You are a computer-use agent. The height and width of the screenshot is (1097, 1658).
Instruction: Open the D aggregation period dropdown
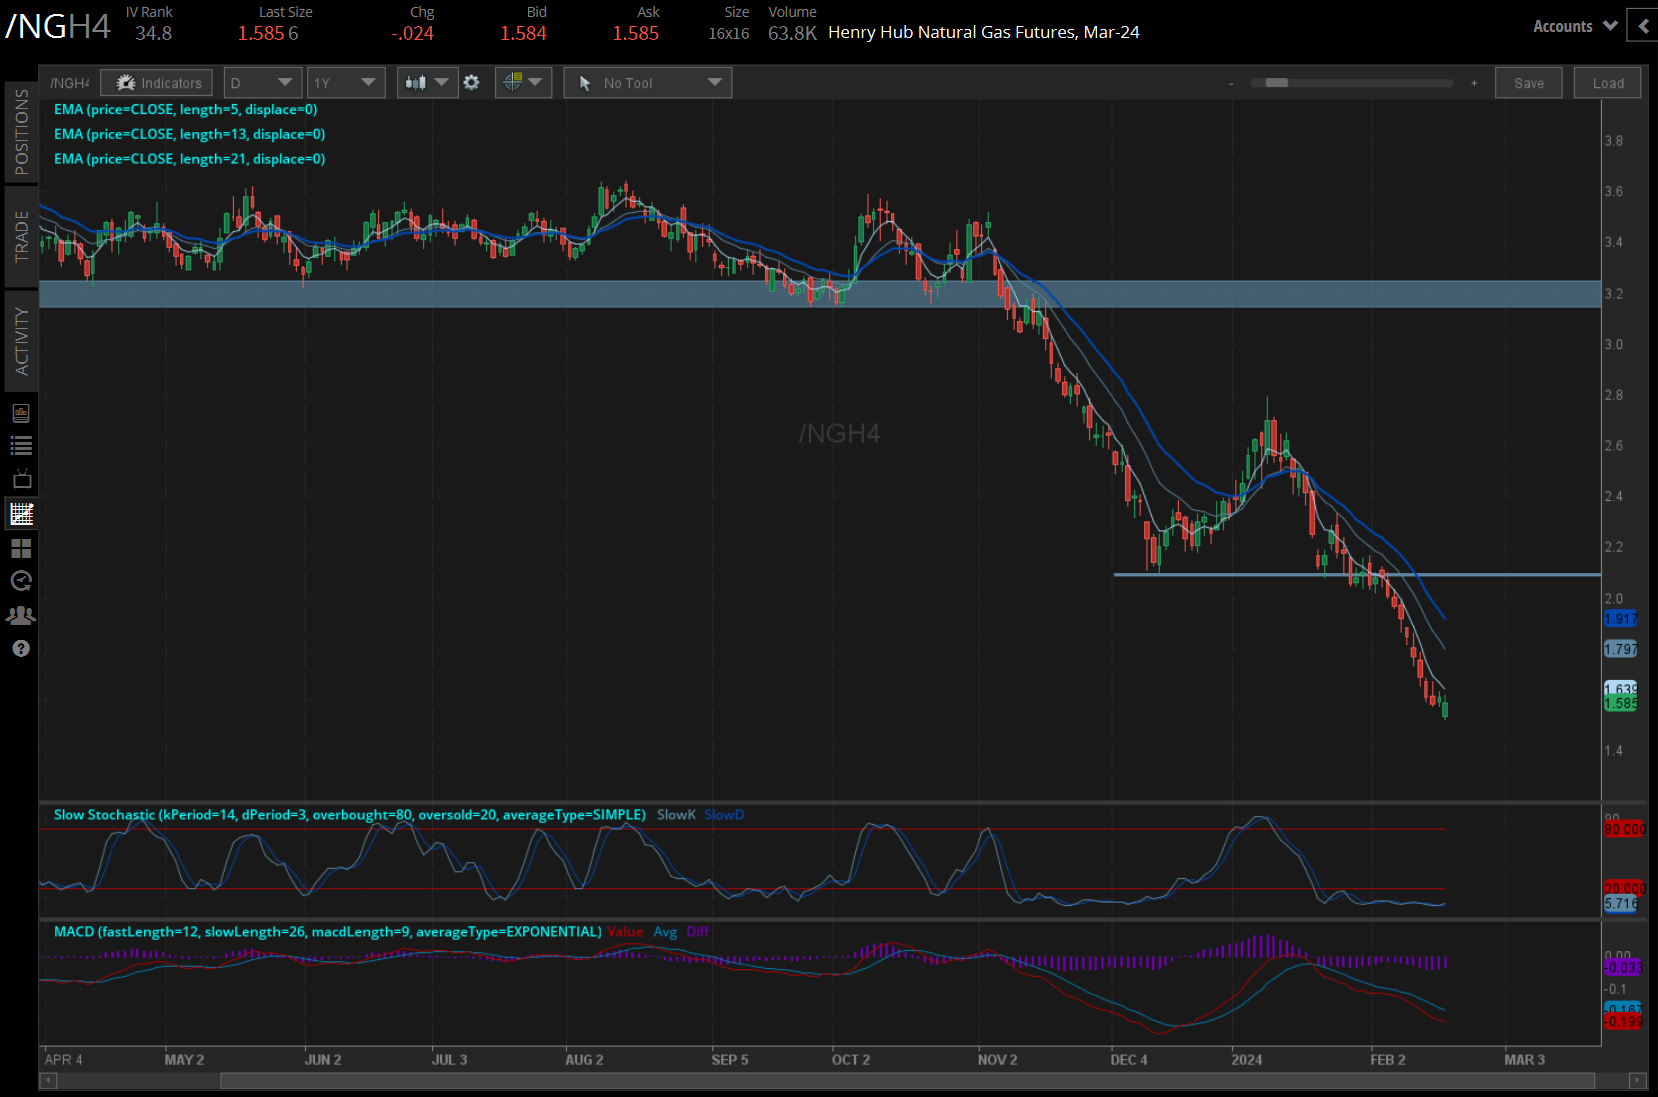[x=262, y=83]
